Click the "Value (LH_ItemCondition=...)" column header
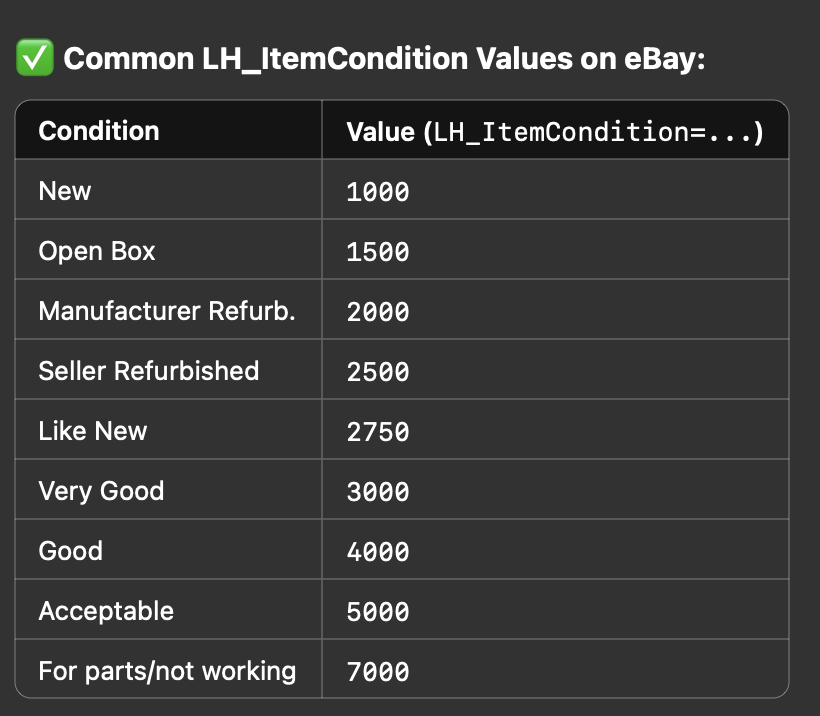Image resolution: width=820 pixels, height=716 pixels. point(554,132)
